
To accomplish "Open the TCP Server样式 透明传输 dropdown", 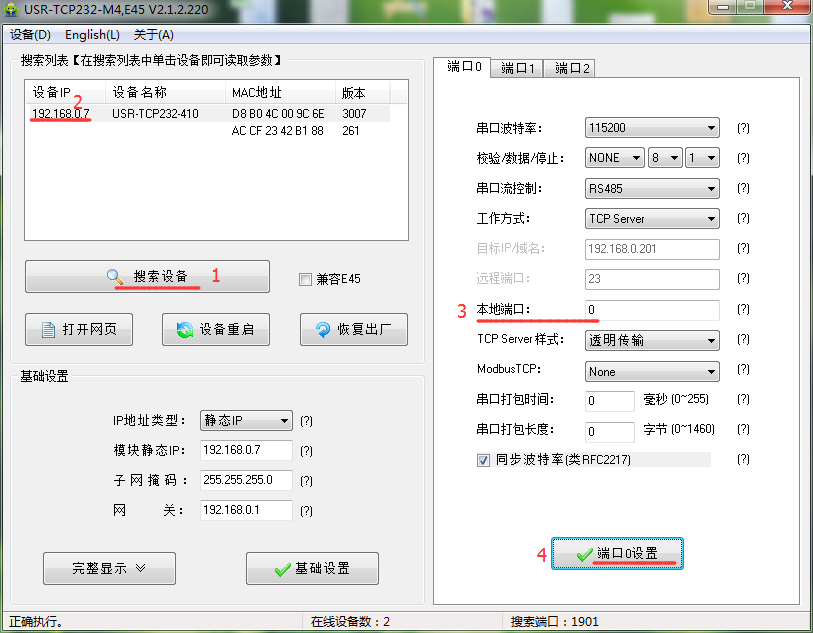I will tap(652, 341).
